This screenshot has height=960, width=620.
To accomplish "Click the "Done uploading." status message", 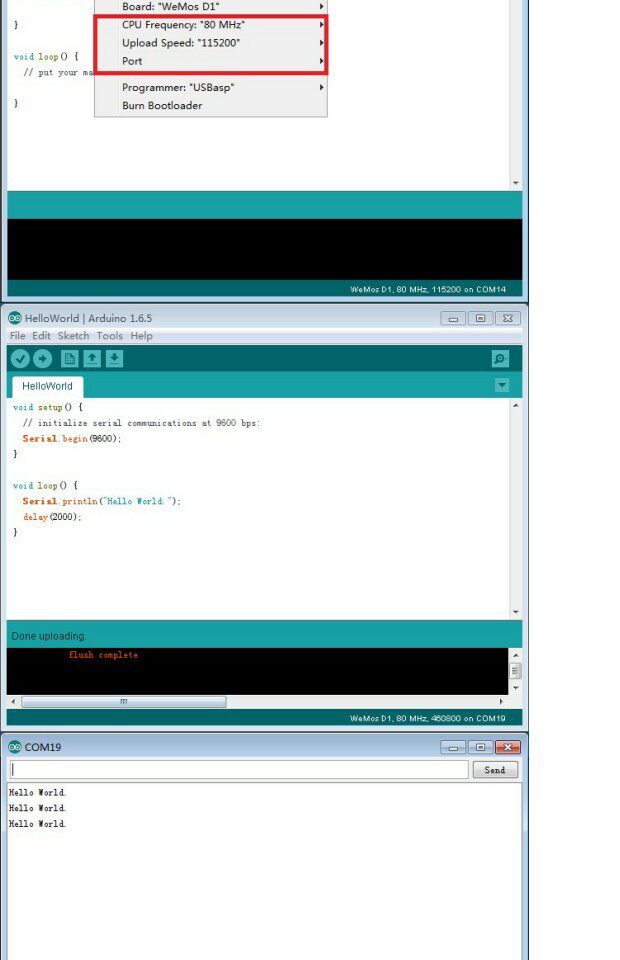I will click(x=49, y=636).
